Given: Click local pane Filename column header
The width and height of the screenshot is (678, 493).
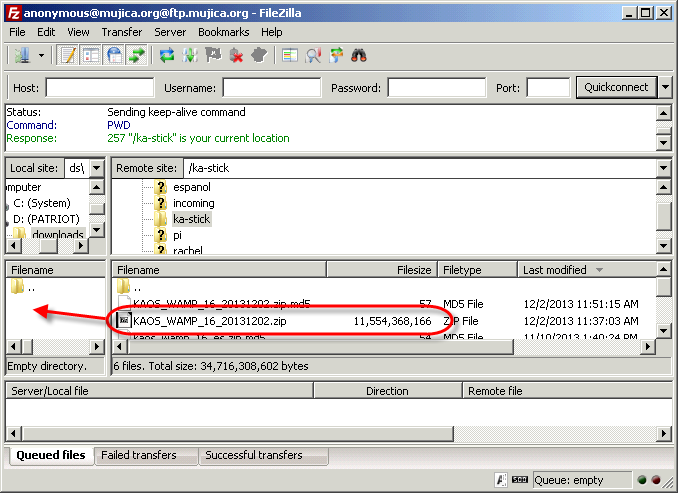Looking at the screenshot, I should tap(56, 270).
